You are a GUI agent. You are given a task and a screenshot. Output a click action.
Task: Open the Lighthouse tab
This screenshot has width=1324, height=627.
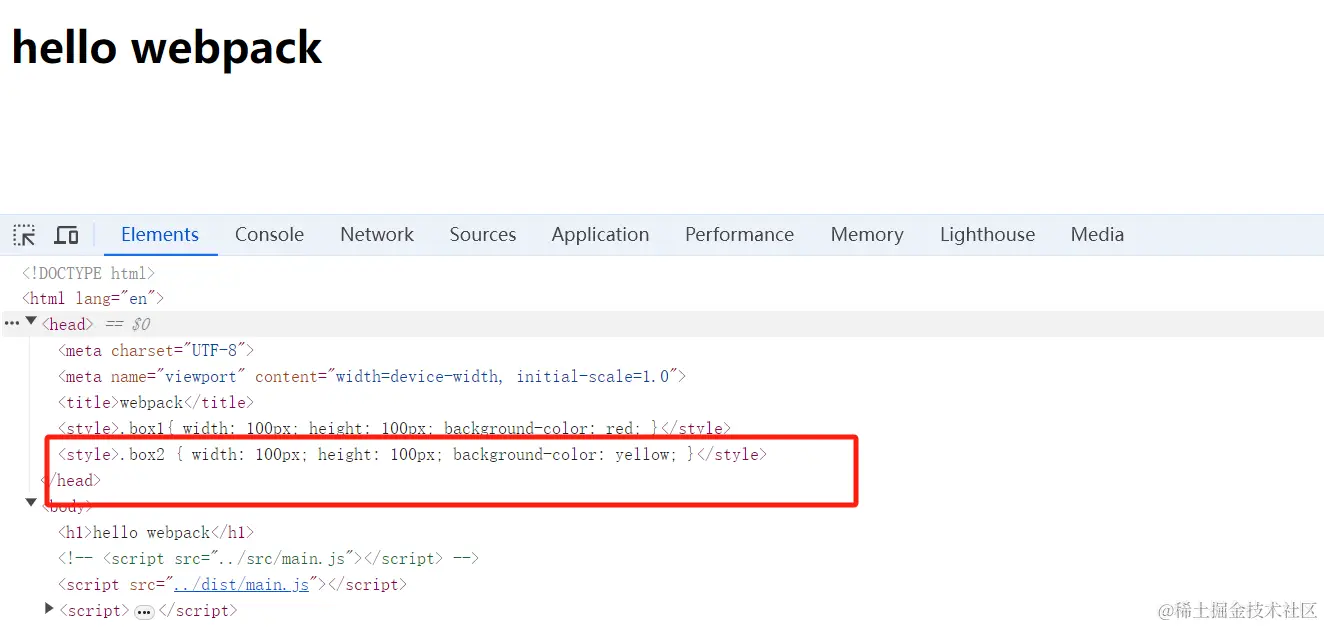[987, 235]
